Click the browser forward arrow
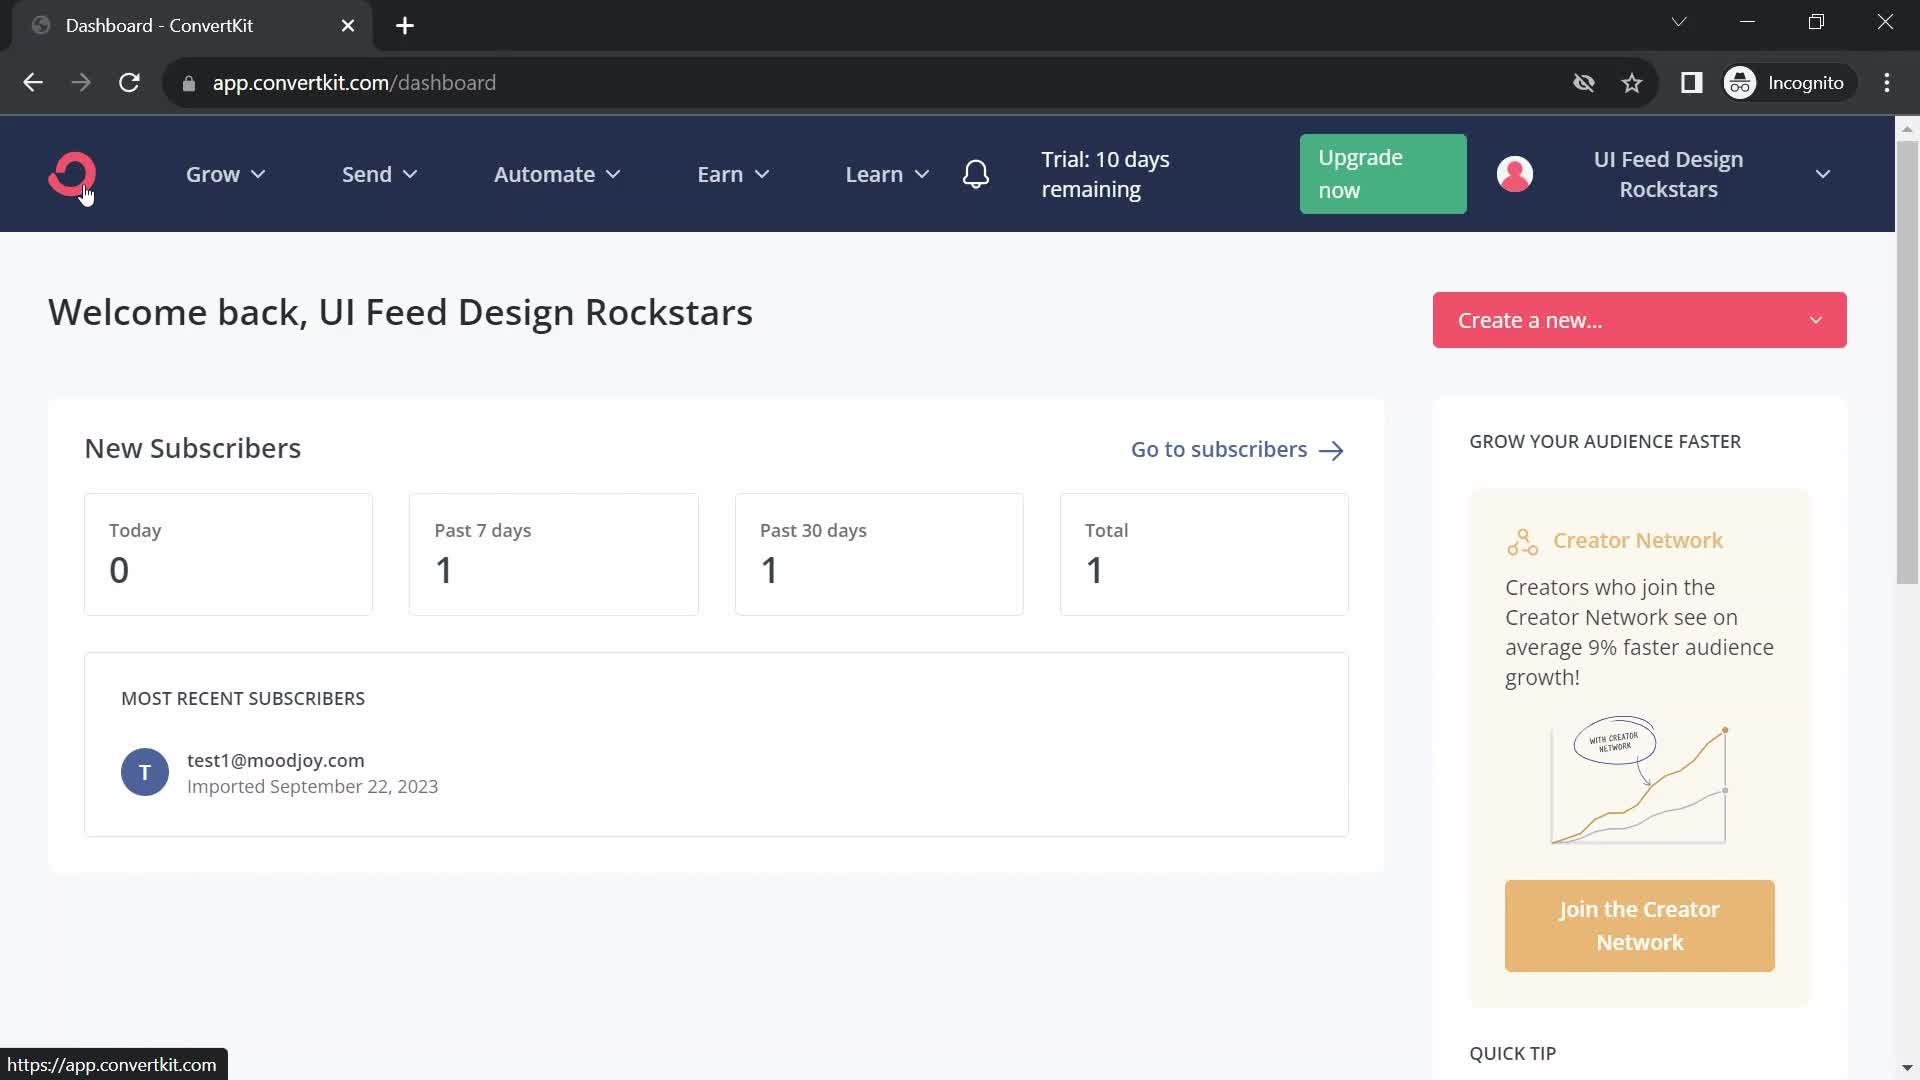Screen dimensions: 1920x1080 (x=81, y=83)
